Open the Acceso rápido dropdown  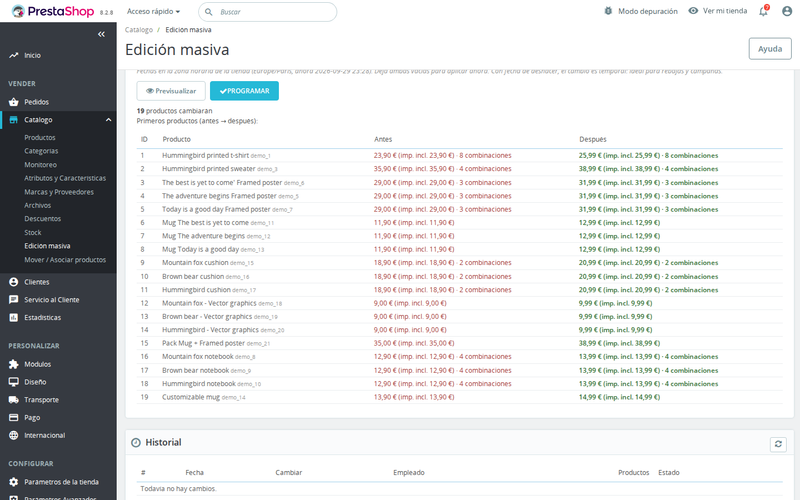pos(153,11)
